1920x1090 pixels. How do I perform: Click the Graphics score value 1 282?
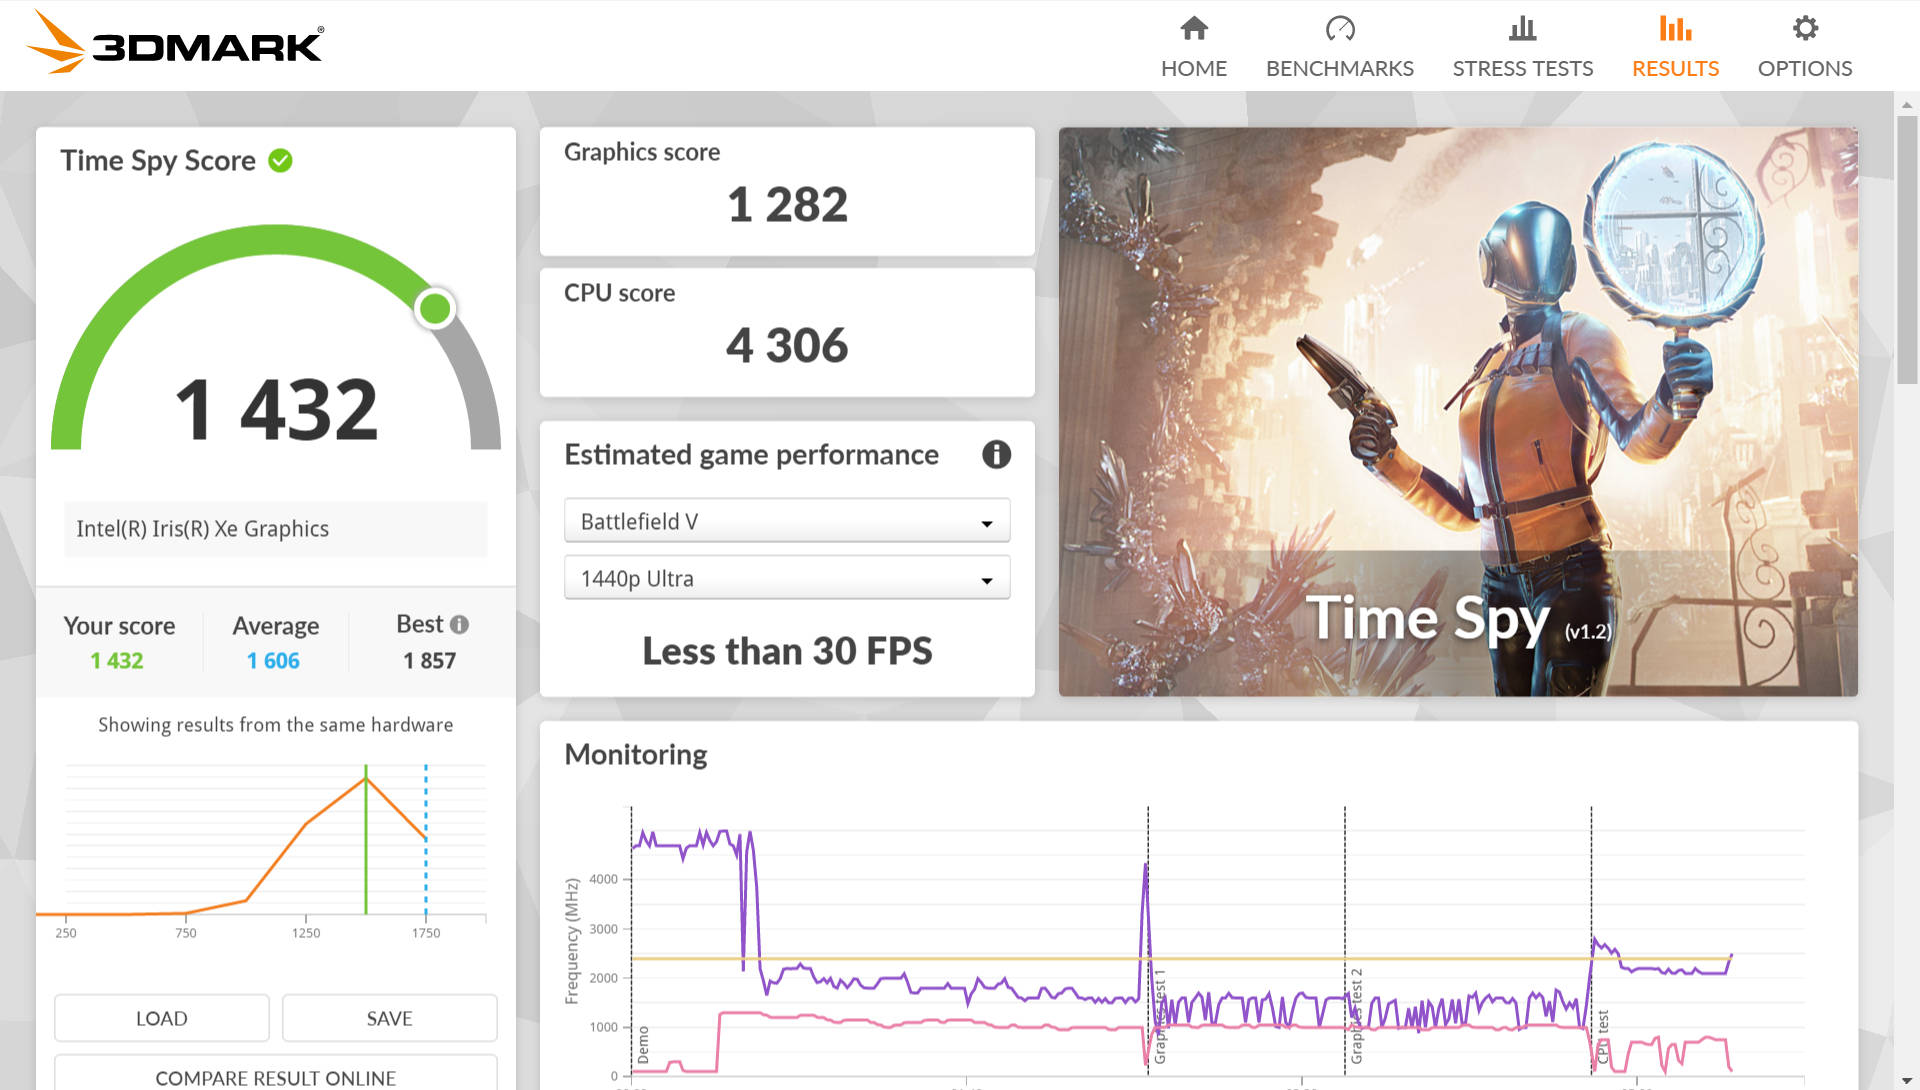click(x=787, y=205)
